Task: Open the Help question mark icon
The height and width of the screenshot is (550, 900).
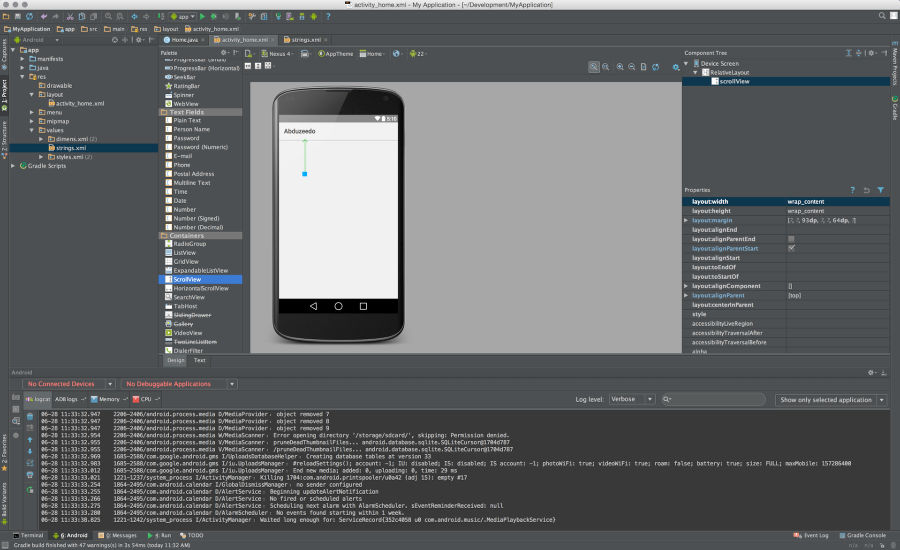Action: point(328,17)
